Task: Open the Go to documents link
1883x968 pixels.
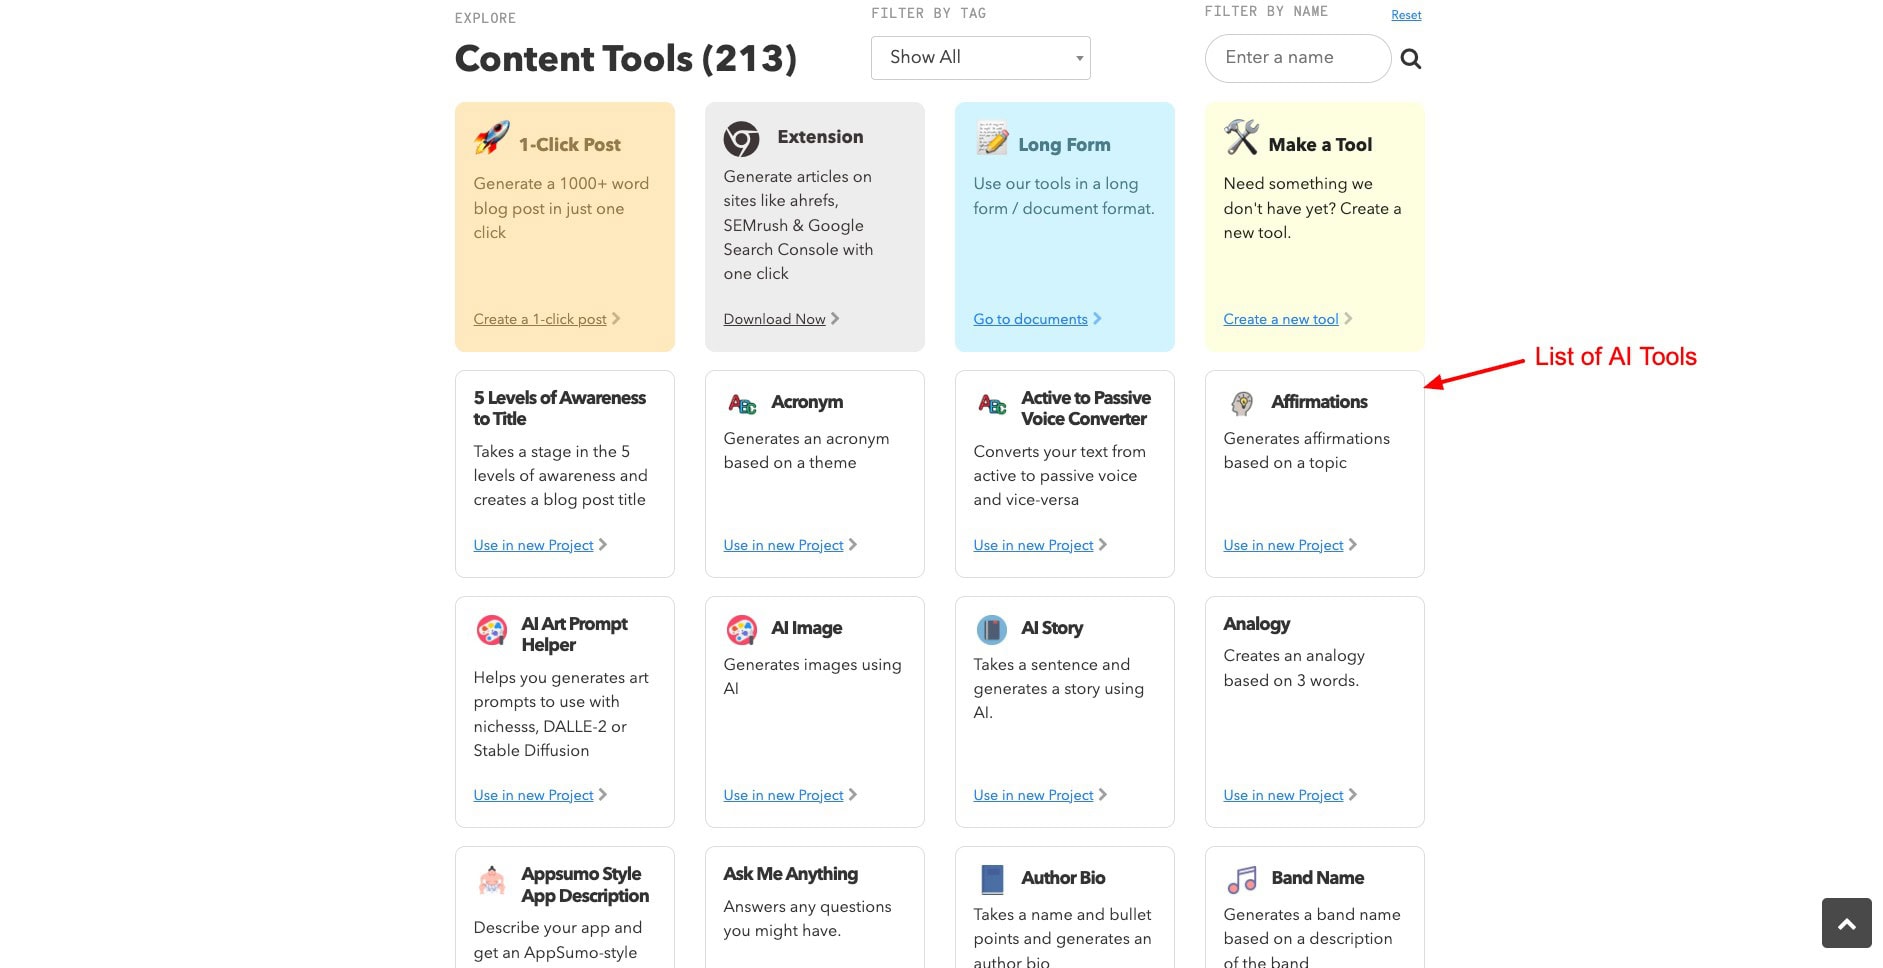Action: pyautogui.click(x=1031, y=319)
